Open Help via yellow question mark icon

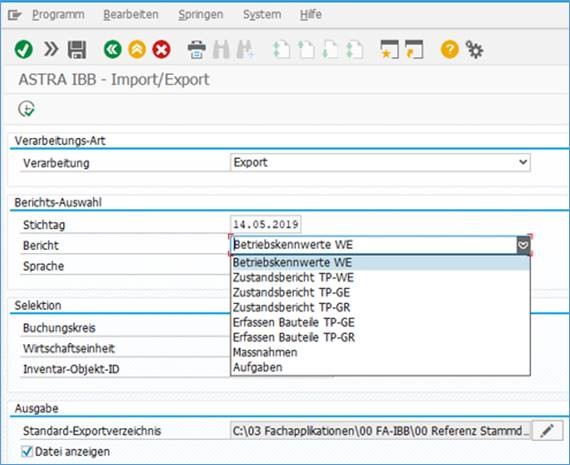pos(450,49)
